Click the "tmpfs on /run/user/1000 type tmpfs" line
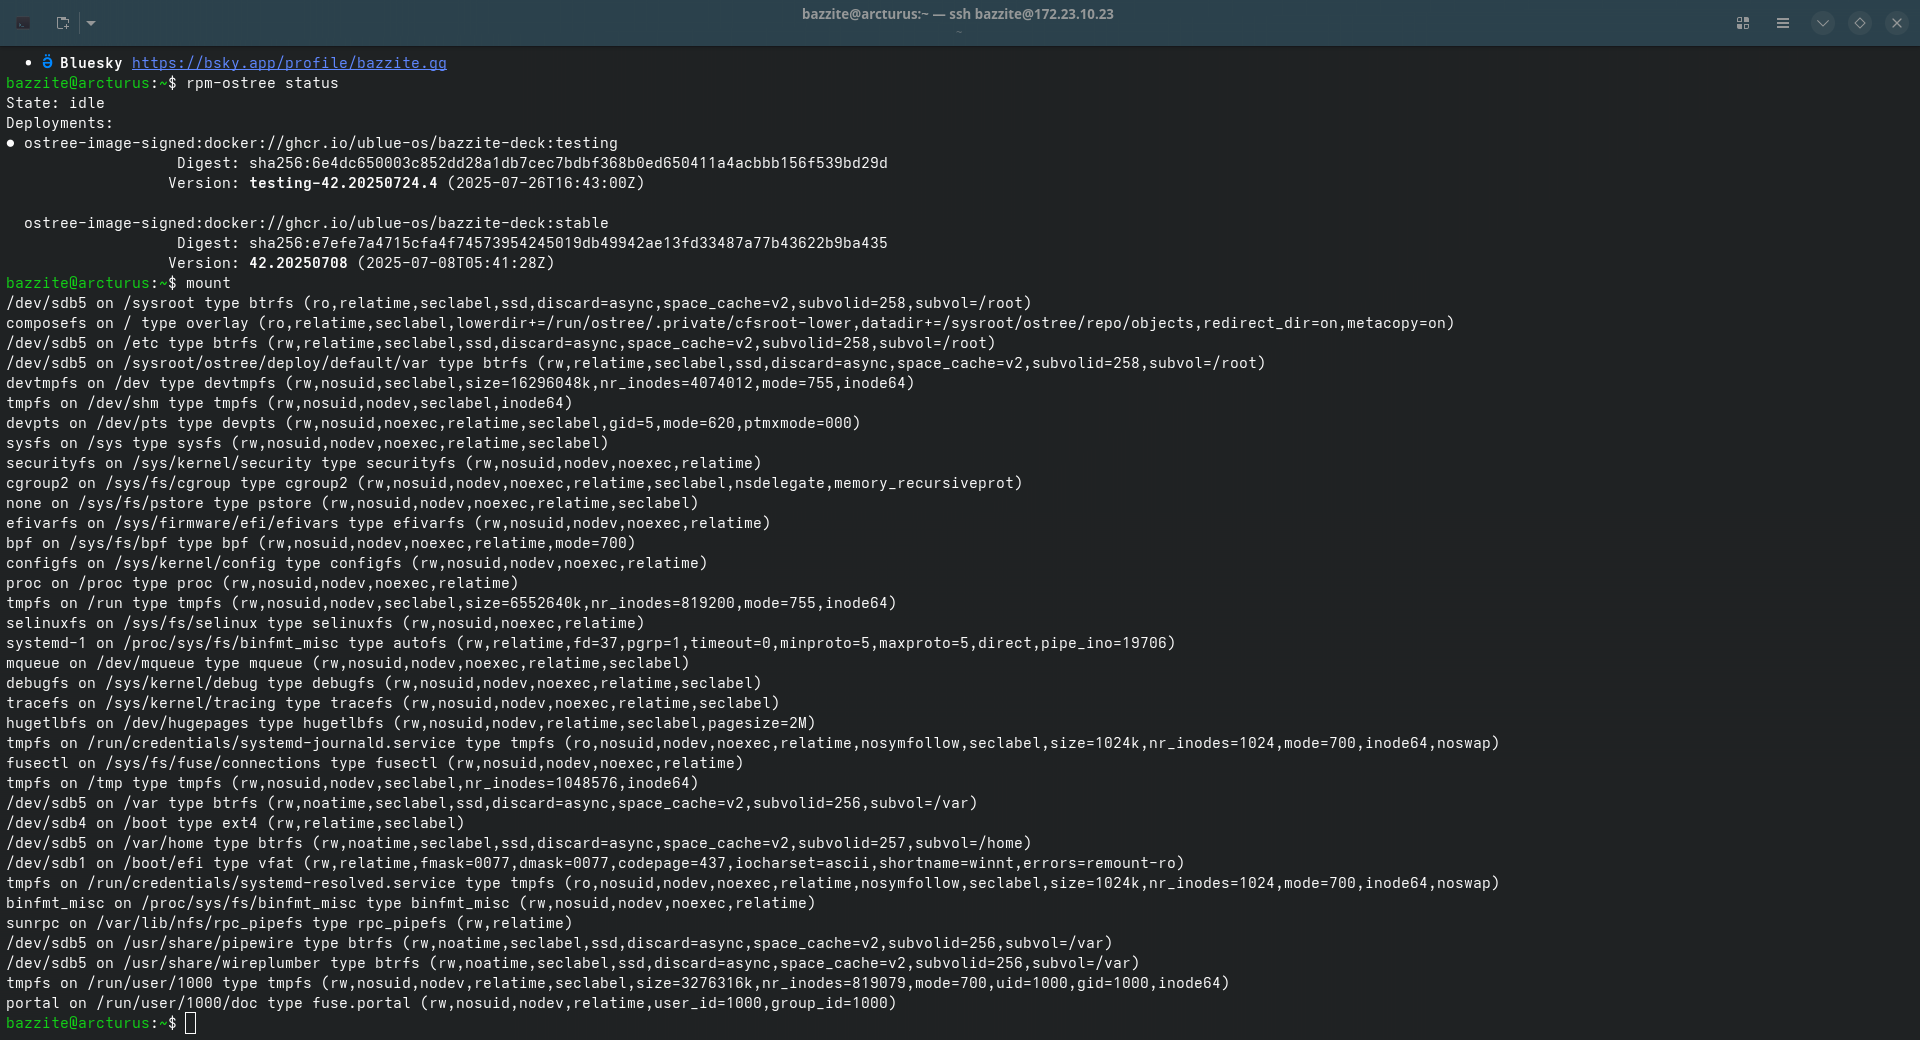The width and height of the screenshot is (1920, 1040). coord(618,983)
